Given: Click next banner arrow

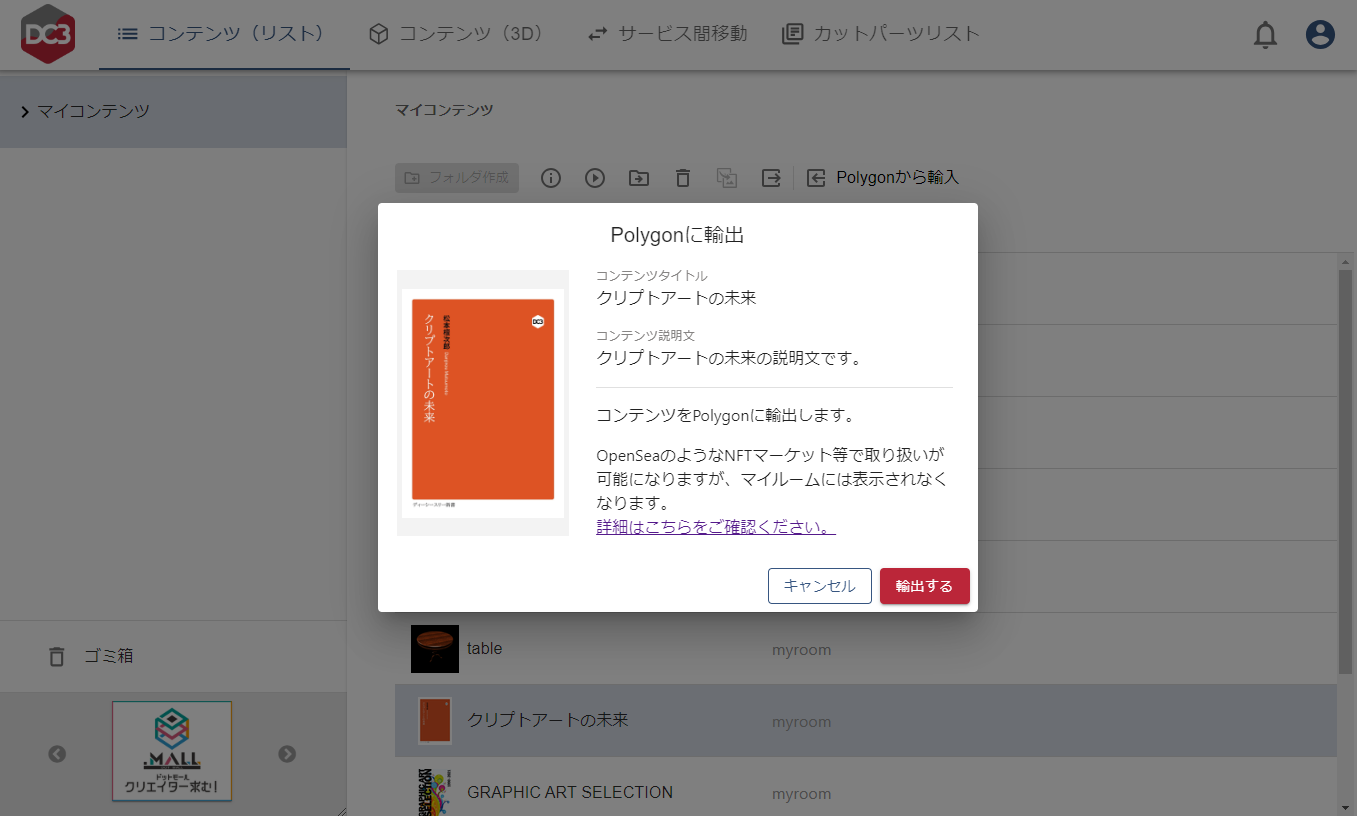Looking at the screenshot, I should pyautogui.click(x=287, y=754).
